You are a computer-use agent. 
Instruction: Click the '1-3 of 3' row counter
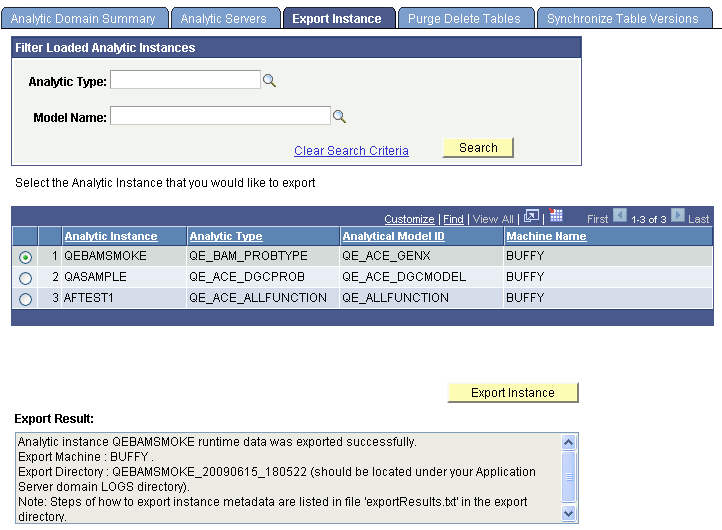point(648,220)
